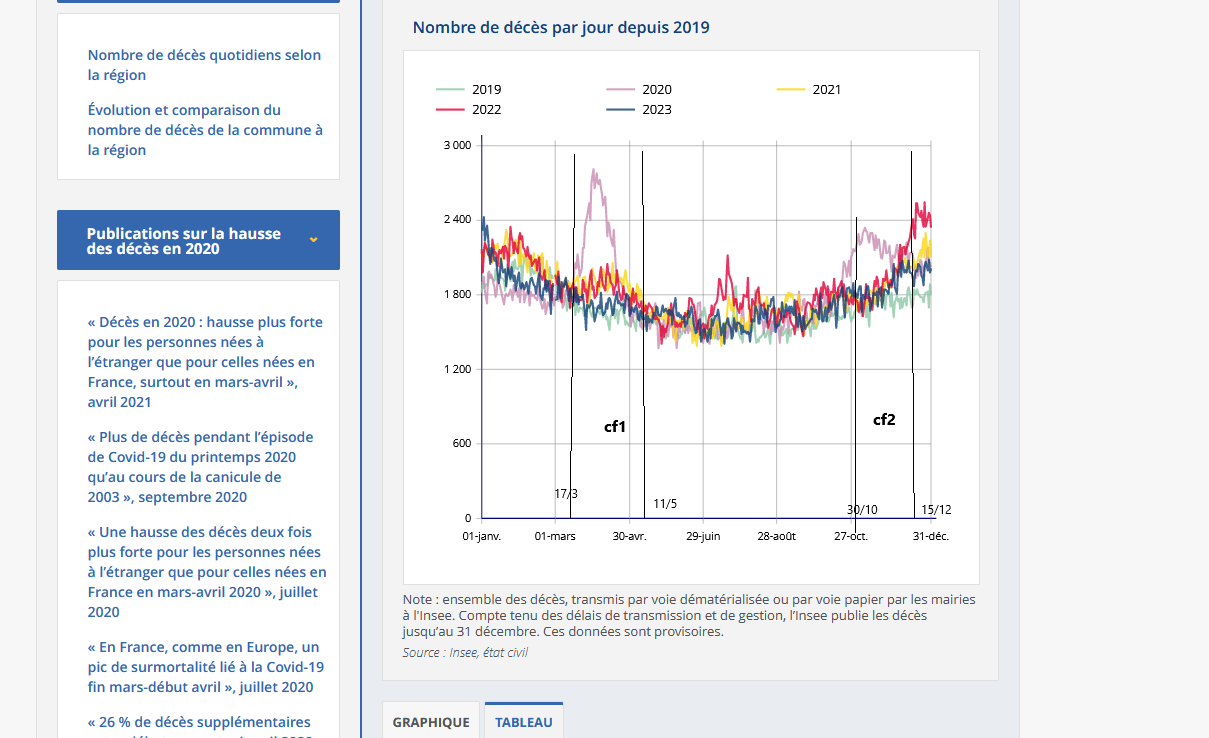
Task: Hide the 2022 series via legend
Action: [x=469, y=109]
